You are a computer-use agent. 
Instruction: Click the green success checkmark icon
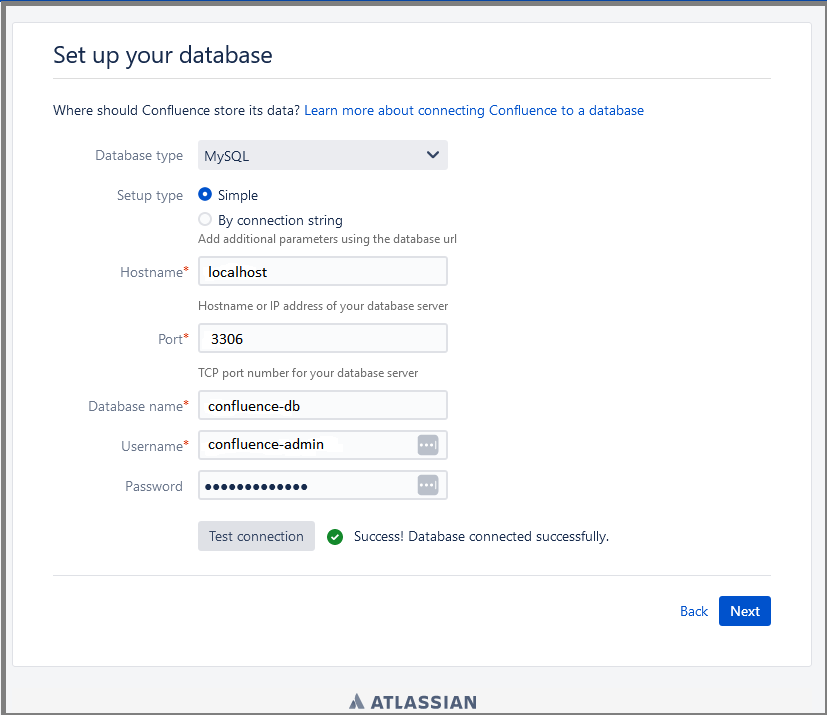click(335, 537)
